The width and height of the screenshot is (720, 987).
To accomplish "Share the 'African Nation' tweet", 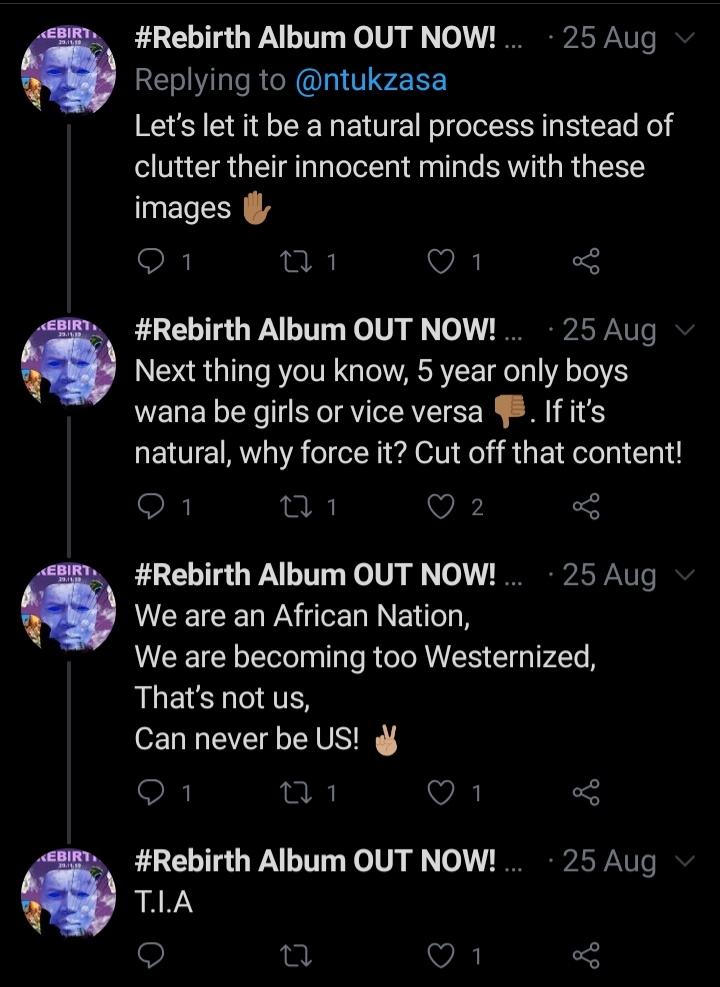I will pyautogui.click(x=586, y=793).
